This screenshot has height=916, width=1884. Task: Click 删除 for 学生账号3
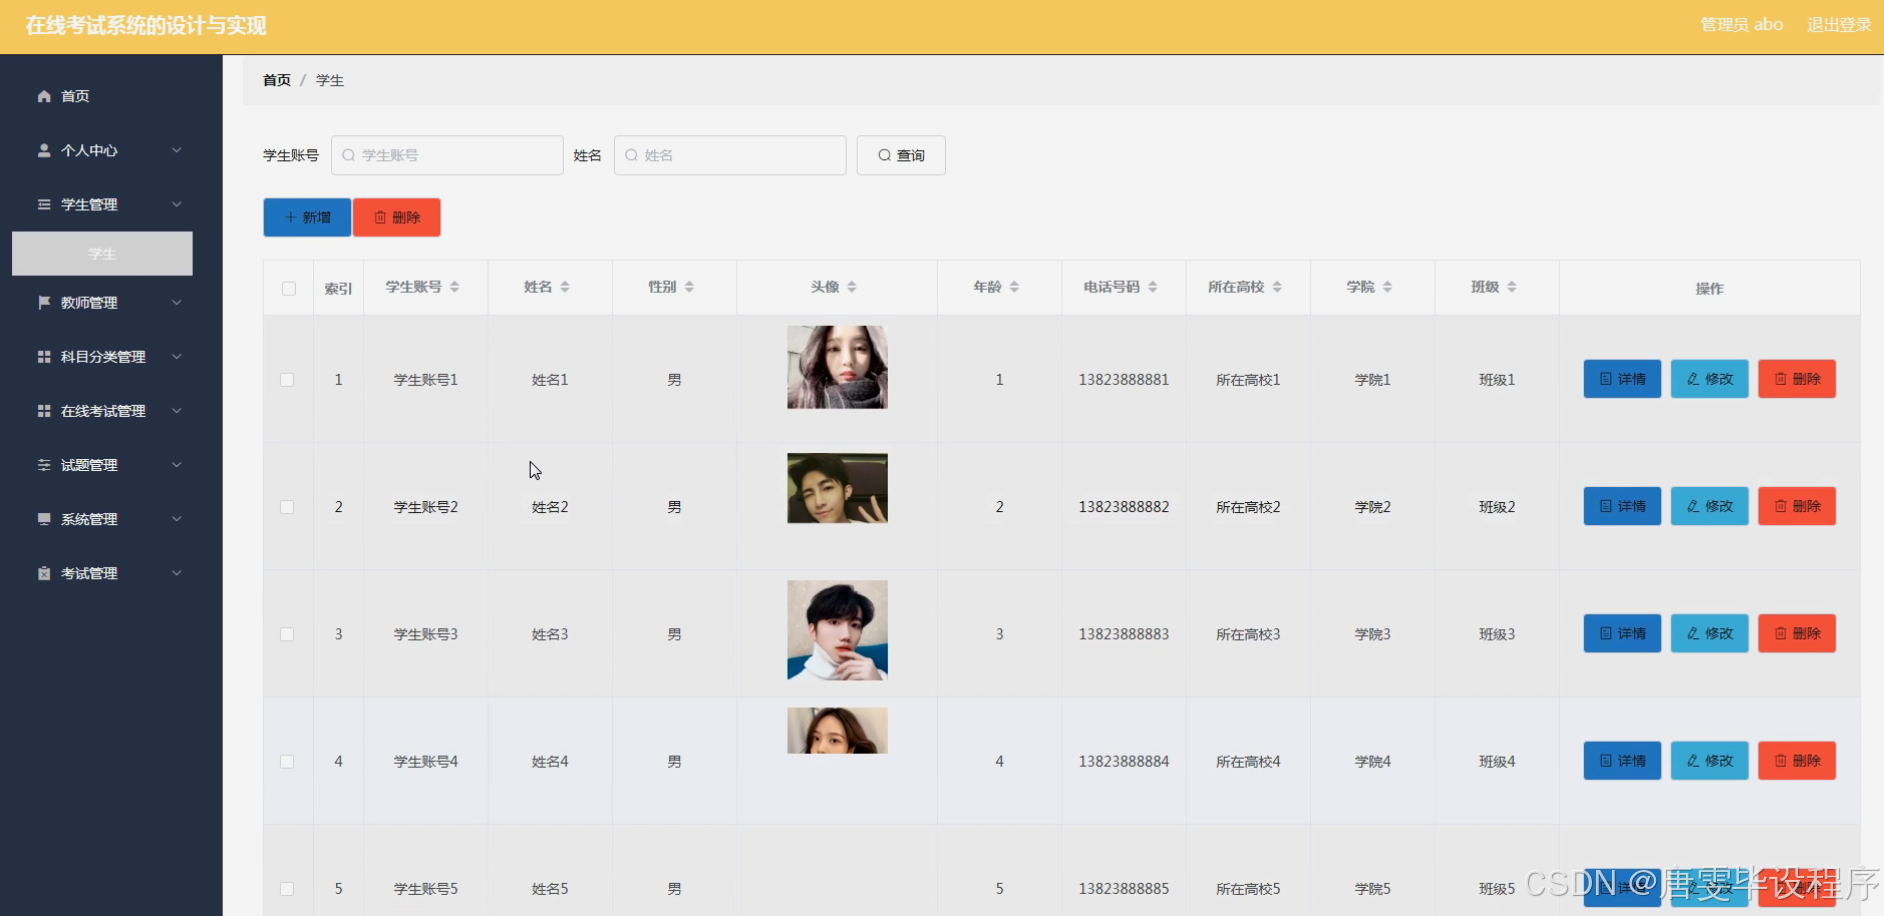tap(1797, 633)
